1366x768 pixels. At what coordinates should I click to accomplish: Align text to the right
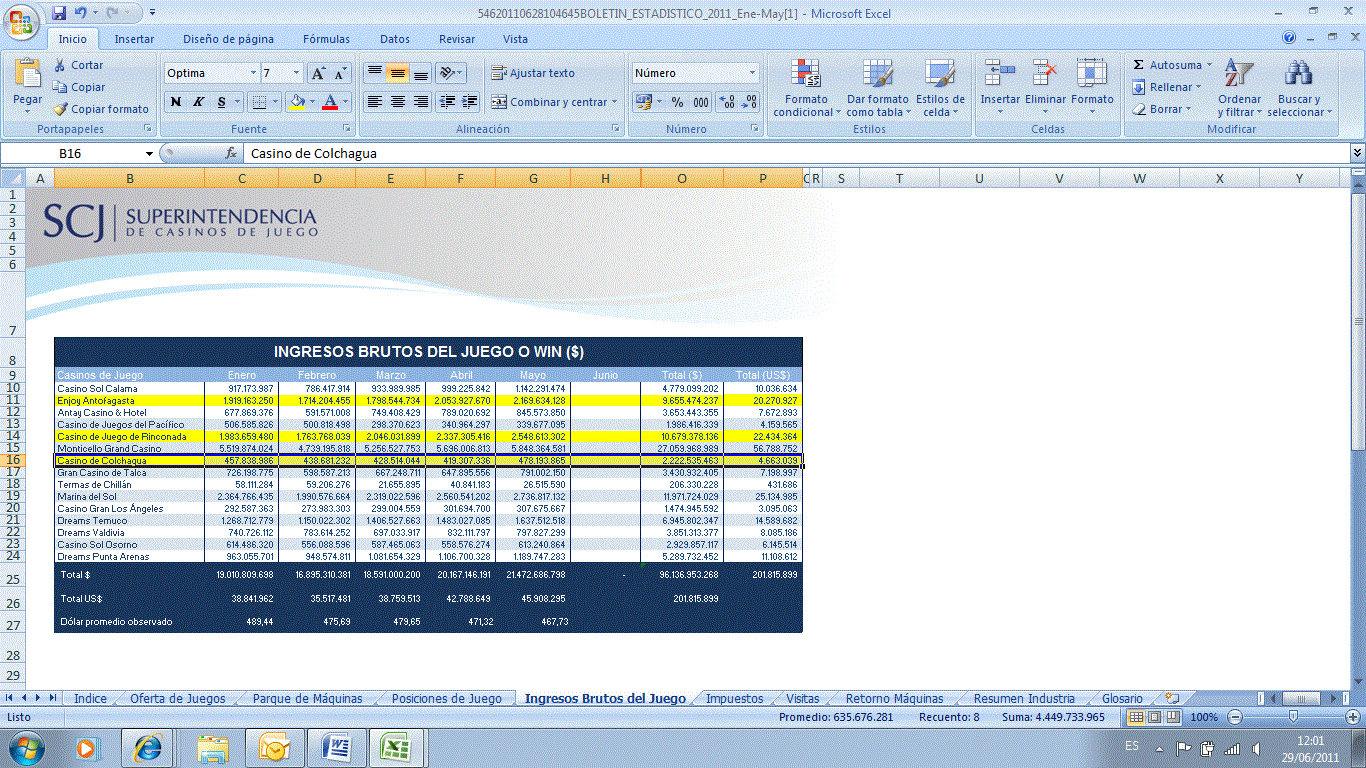tap(420, 102)
